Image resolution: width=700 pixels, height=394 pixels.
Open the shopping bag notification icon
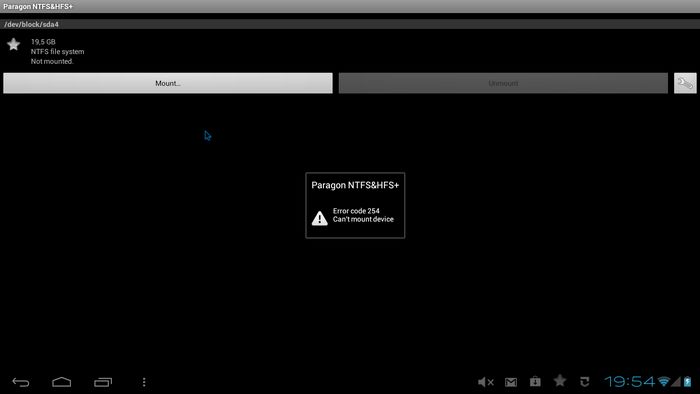click(535, 382)
